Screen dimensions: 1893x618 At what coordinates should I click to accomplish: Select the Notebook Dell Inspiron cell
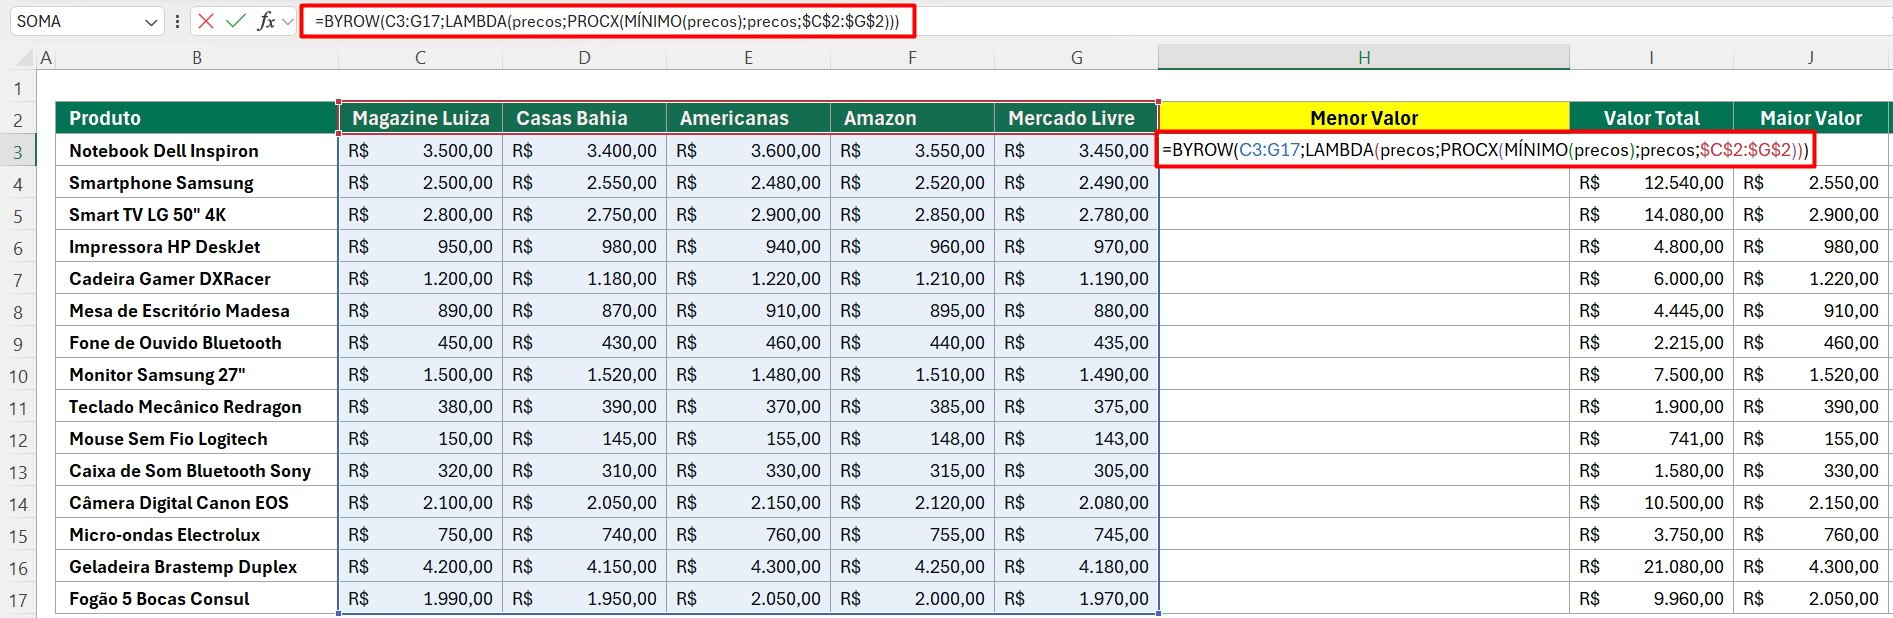197,150
